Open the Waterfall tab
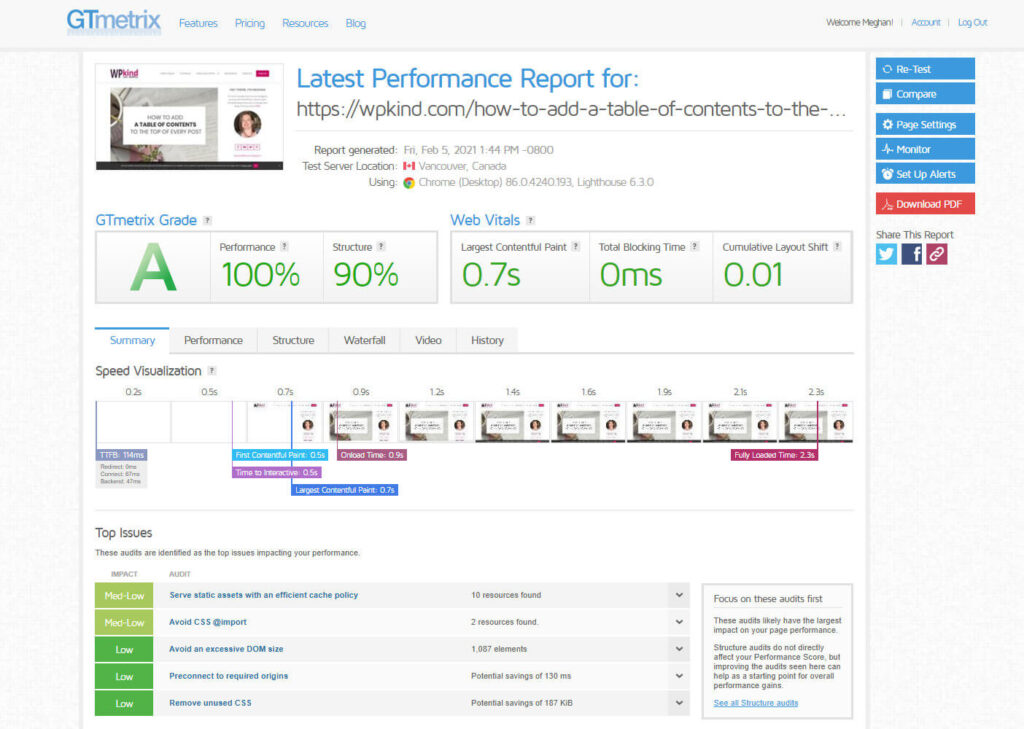This screenshot has height=729, width=1024. point(364,340)
